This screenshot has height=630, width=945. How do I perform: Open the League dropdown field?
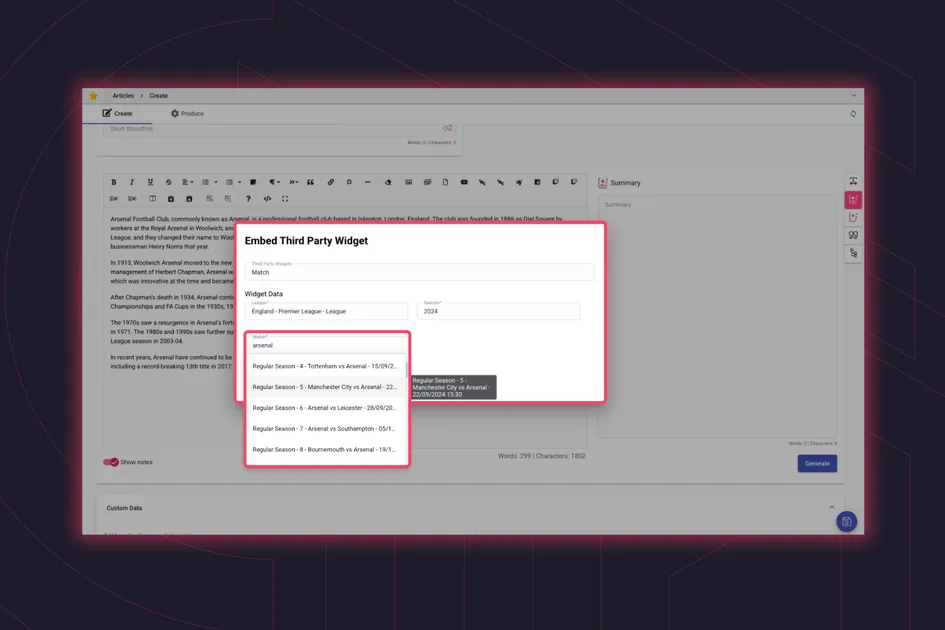pyautogui.click(x=326, y=311)
